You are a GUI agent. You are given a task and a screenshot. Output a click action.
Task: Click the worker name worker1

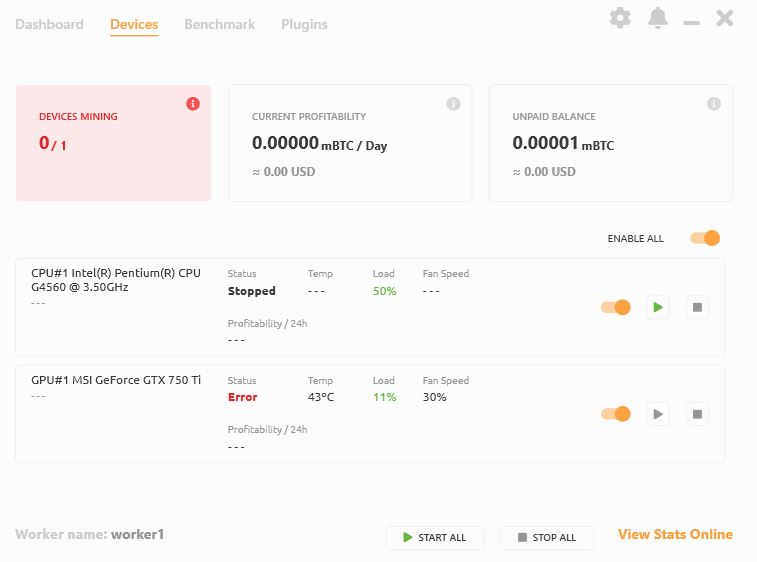(x=138, y=534)
